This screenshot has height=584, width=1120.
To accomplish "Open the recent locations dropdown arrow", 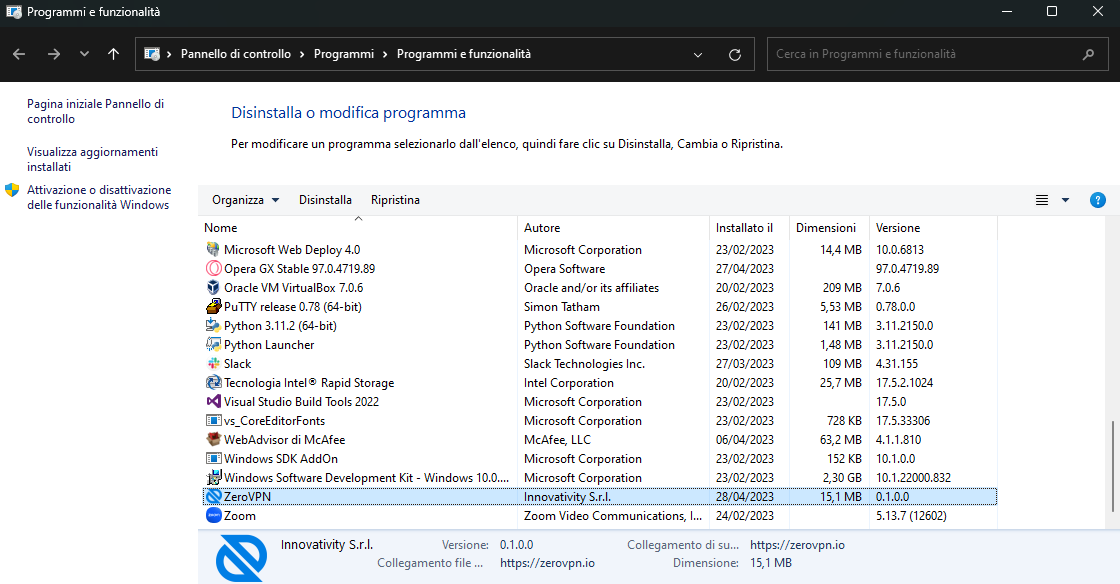I will pos(84,54).
